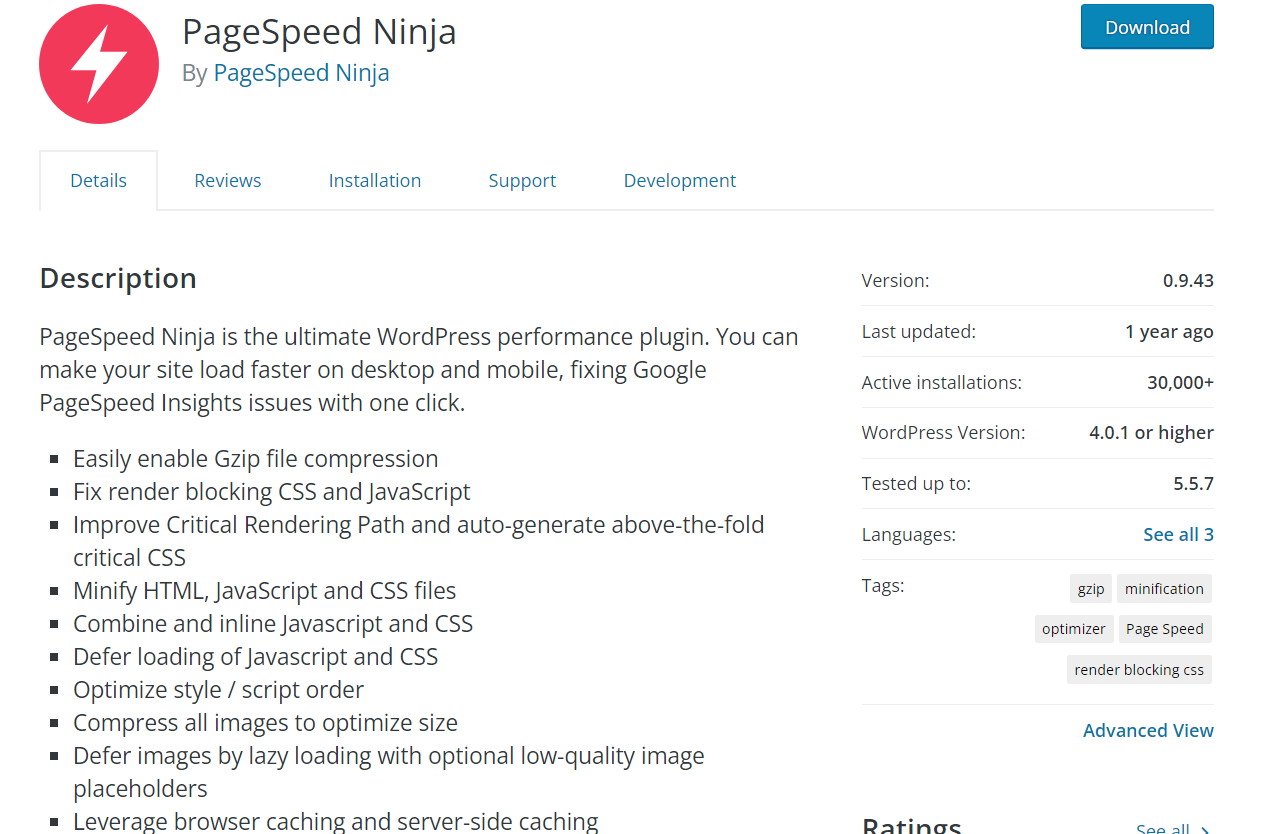Image resolution: width=1261 pixels, height=834 pixels.
Task: Click the PageSpeed Ninja lightning bolt logo
Action: pyautogui.click(x=99, y=64)
